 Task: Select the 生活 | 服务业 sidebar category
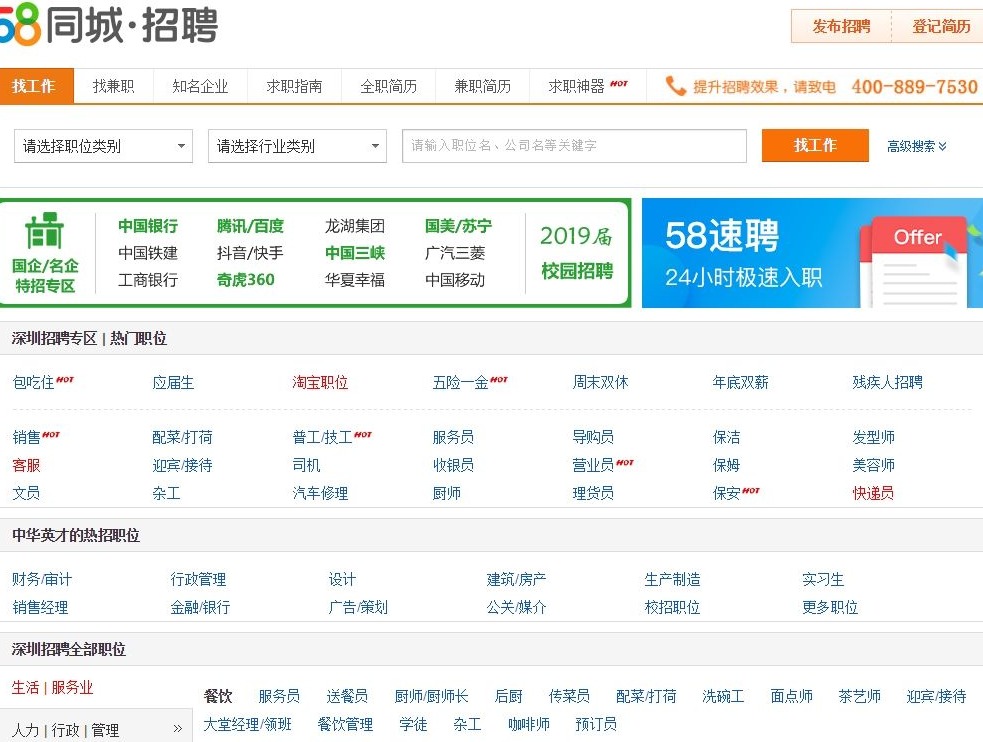pos(53,687)
